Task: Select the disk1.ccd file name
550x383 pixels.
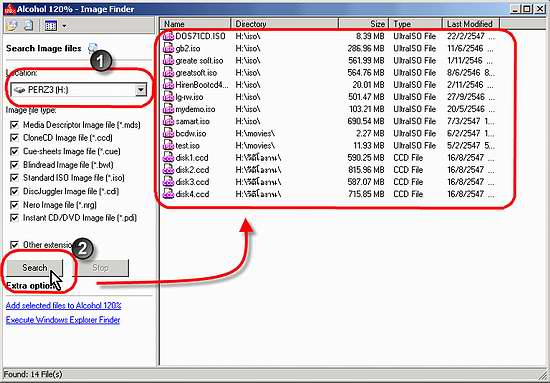Action: [x=192, y=157]
